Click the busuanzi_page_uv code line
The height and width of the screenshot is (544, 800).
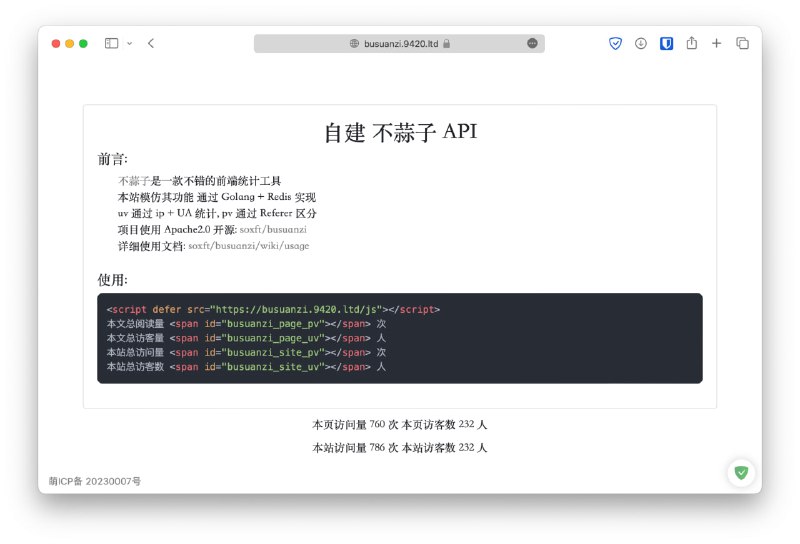point(246,338)
